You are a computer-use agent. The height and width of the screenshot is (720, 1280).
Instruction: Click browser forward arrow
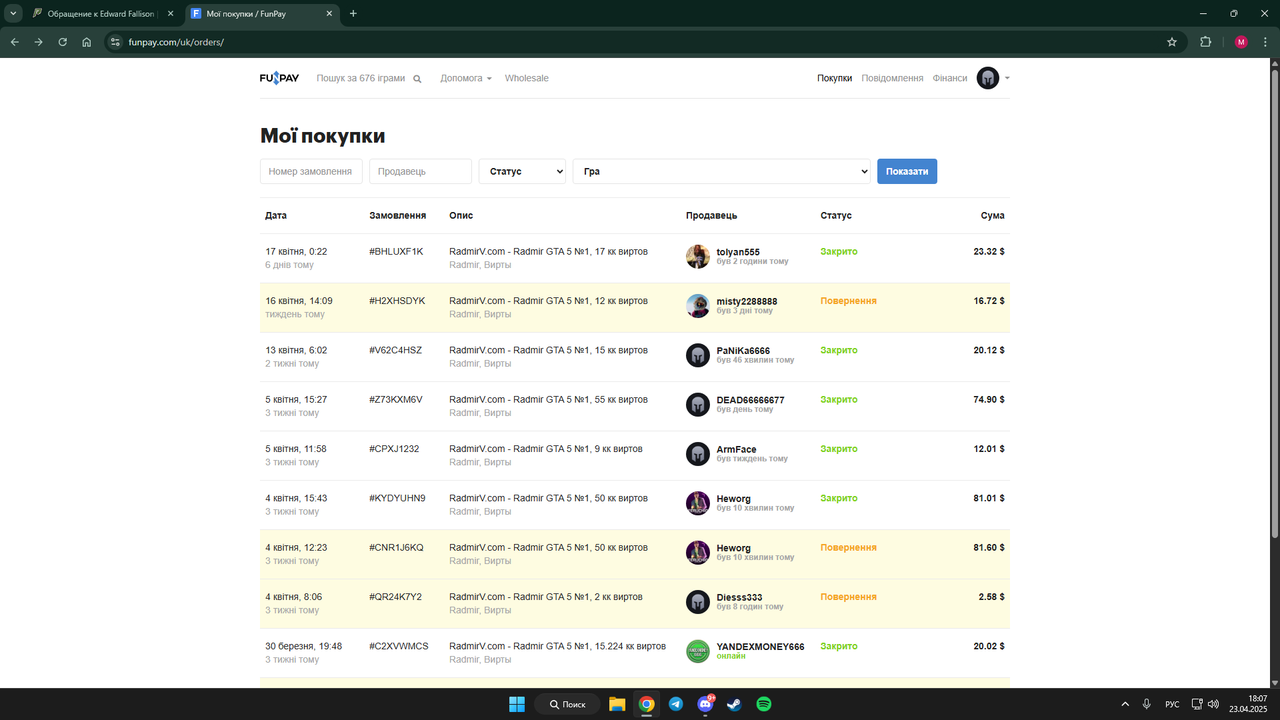[38, 42]
